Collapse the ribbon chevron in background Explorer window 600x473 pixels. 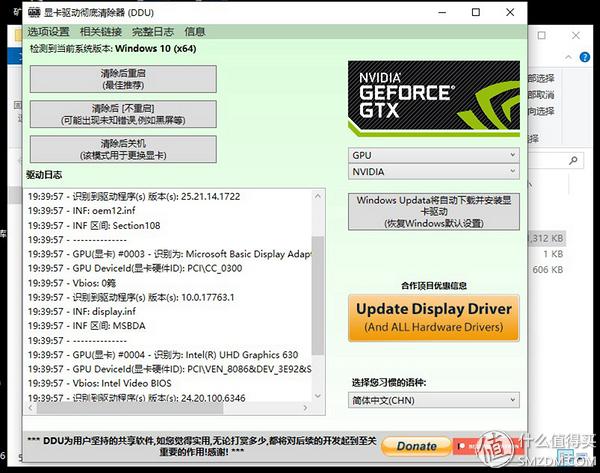tap(568, 57)
